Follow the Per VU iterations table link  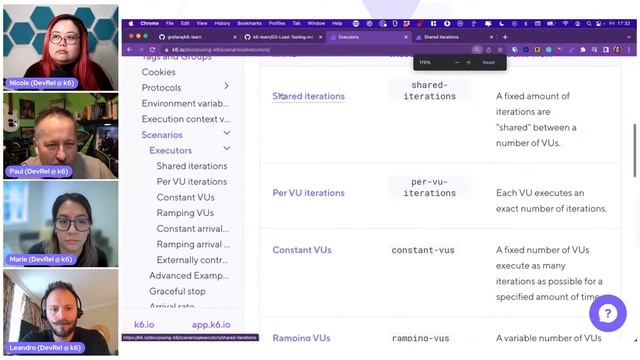point(309,193)
